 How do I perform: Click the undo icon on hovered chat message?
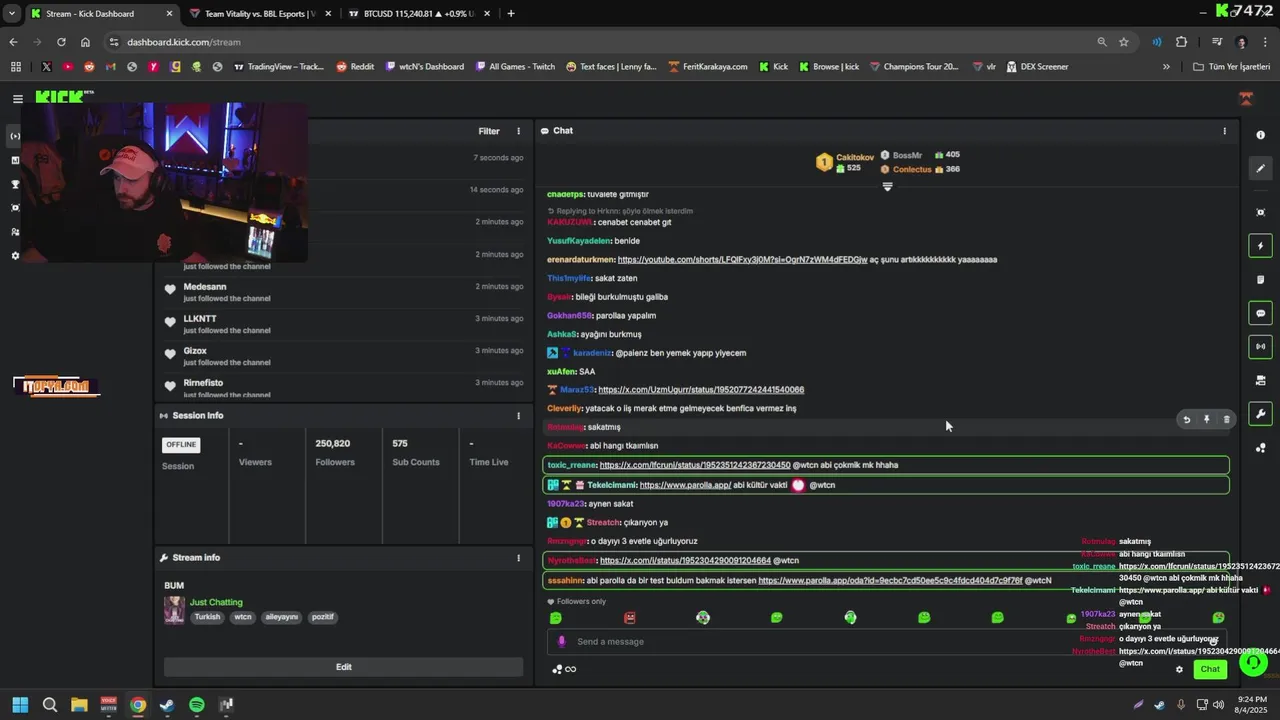click(1187, 420)
